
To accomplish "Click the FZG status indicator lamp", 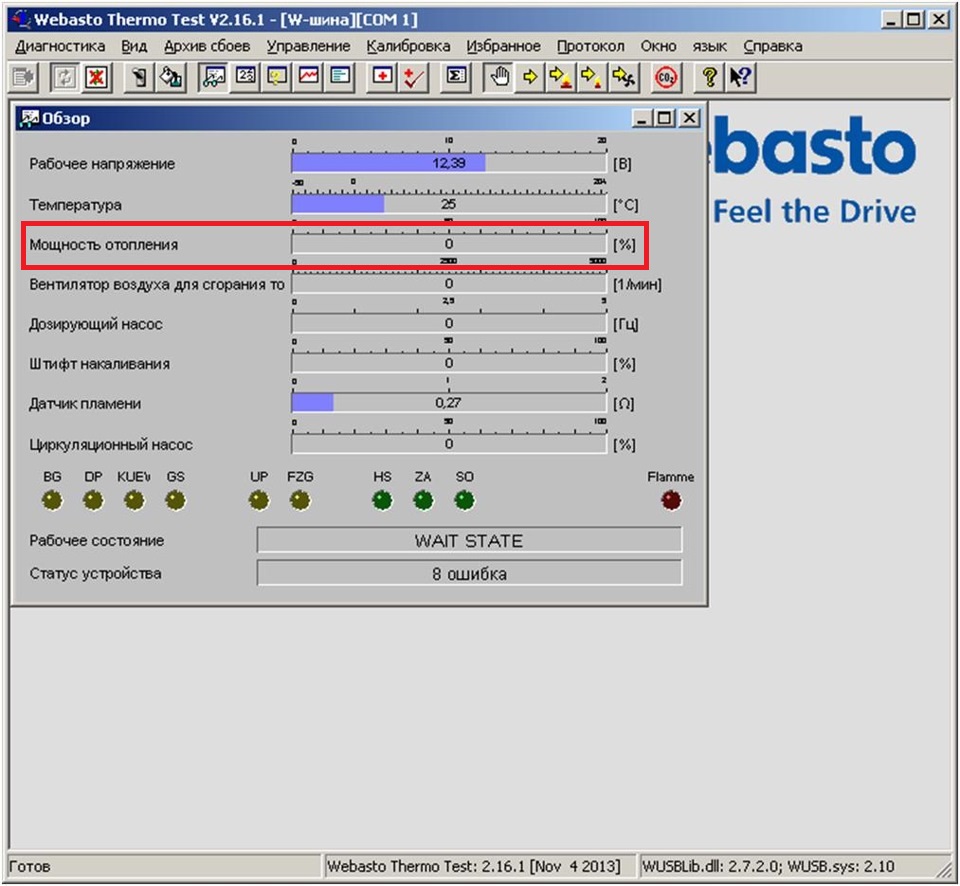I will (300, 501).
